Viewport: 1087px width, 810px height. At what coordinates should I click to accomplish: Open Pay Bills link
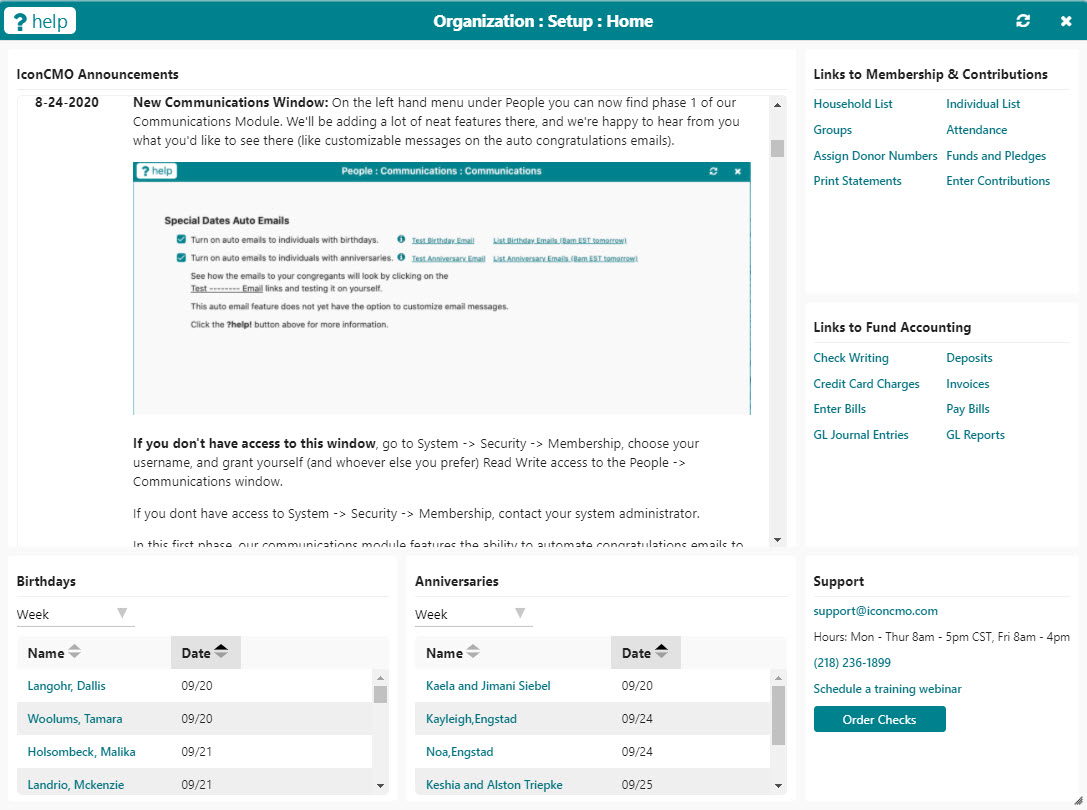pos(968,409)
